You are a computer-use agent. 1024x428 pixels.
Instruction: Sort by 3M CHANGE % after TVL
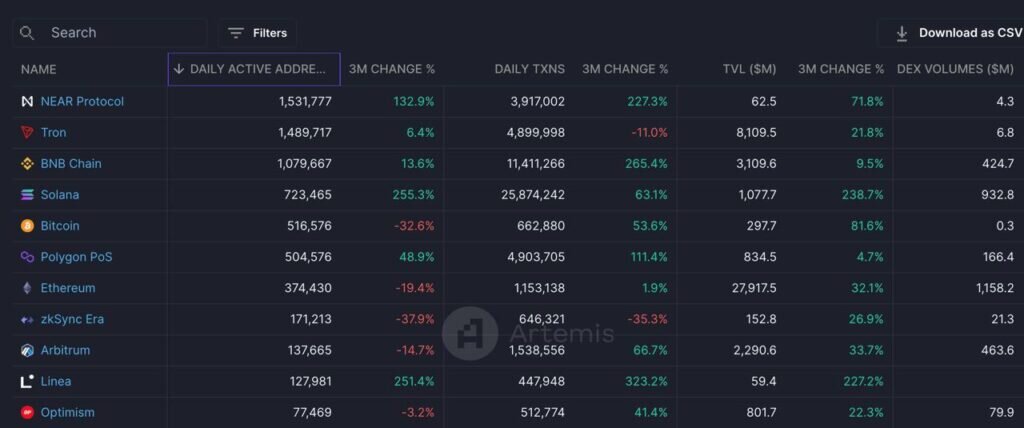click(840, 69)
